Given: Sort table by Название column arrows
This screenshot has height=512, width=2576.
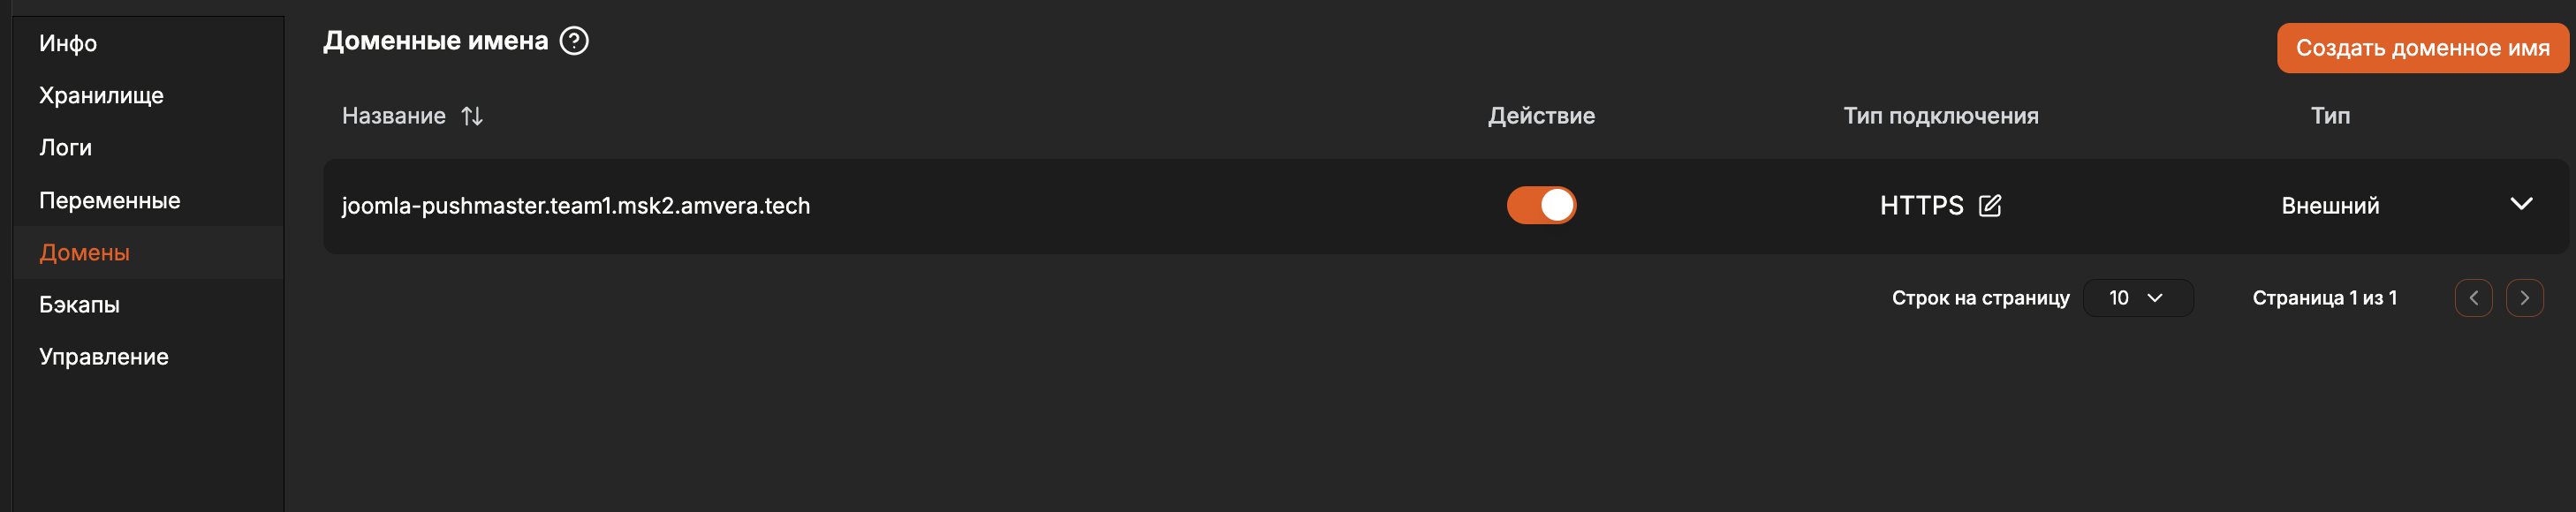Looking at the screenshot, I should point(472,116).
